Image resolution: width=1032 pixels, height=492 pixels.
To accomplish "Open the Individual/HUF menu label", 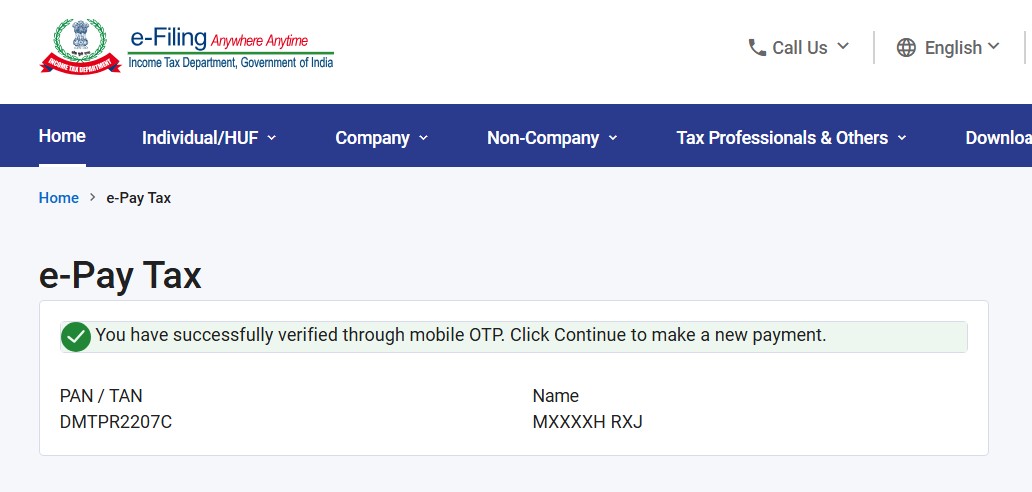I will (200, 137).
